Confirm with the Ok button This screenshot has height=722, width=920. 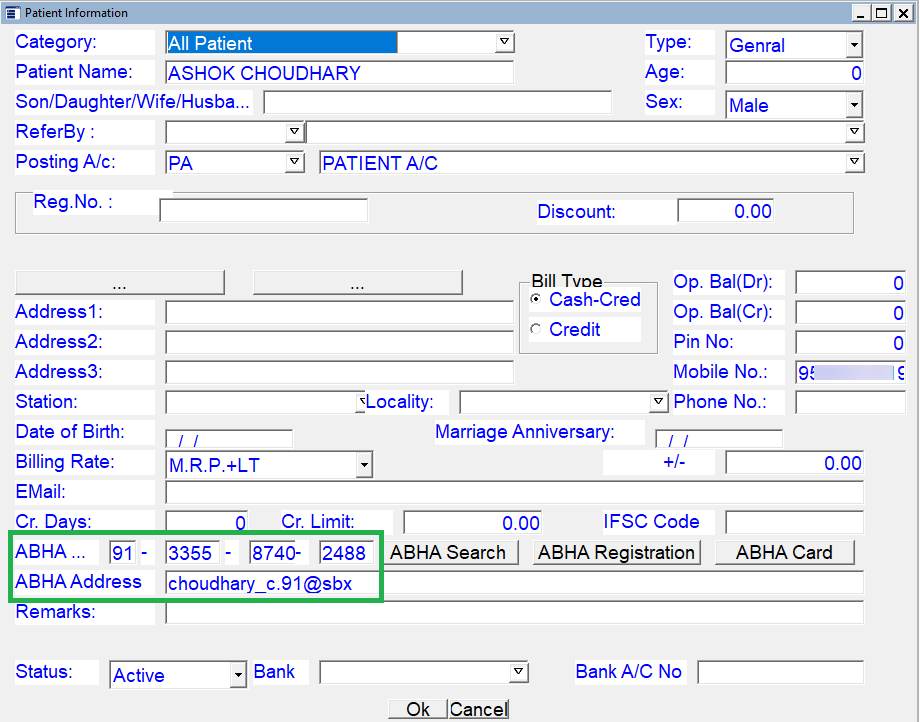[418, 709]
